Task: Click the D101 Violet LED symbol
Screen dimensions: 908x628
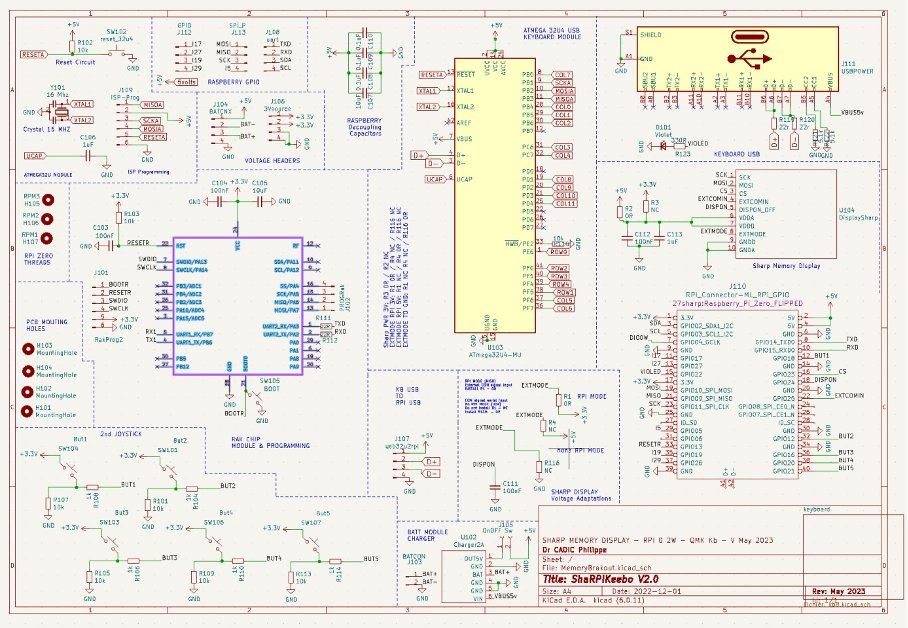Action: coord(664,146)
